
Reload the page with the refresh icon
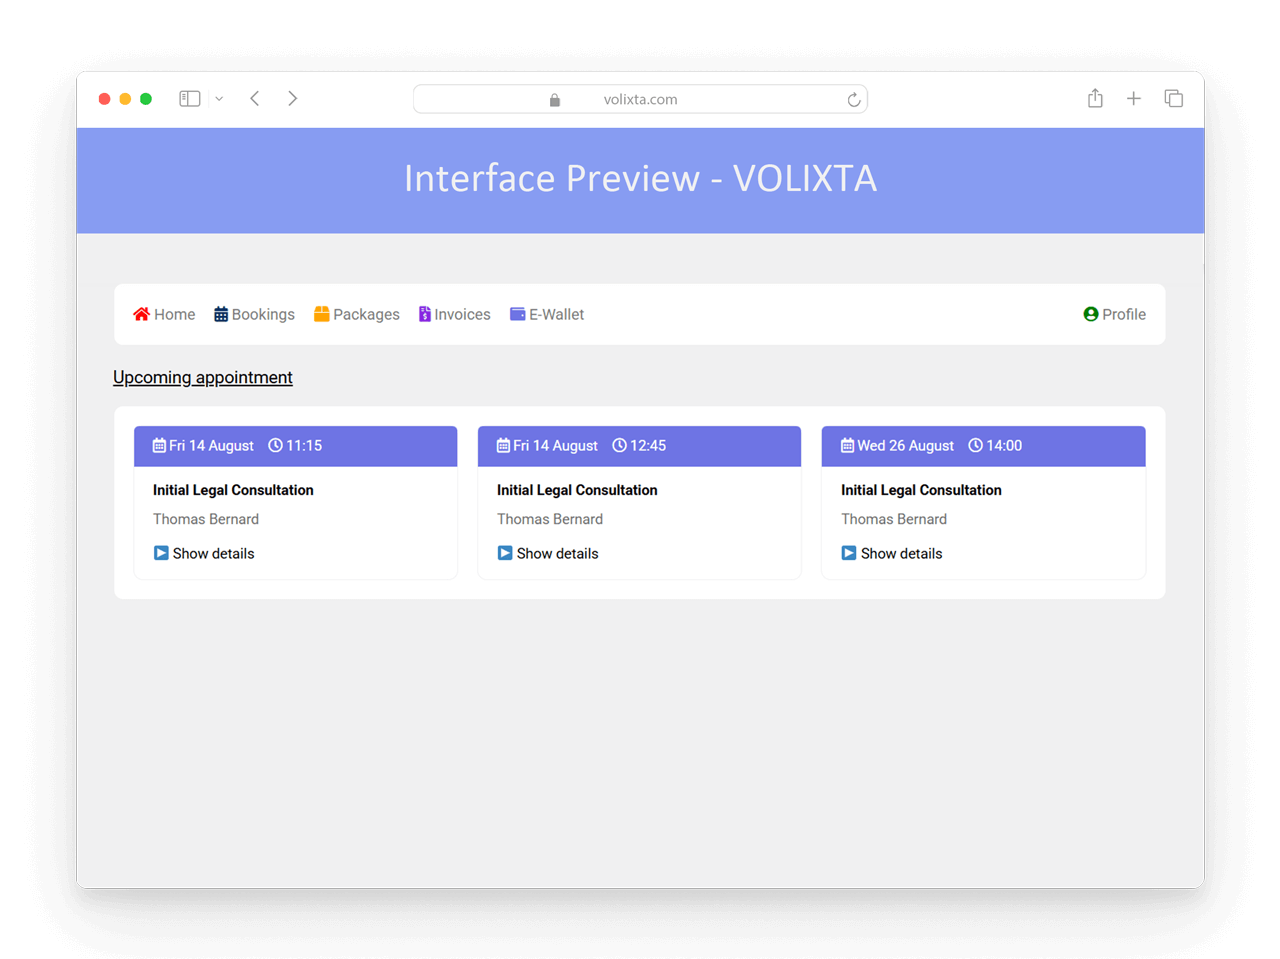(x=853, y=99)
